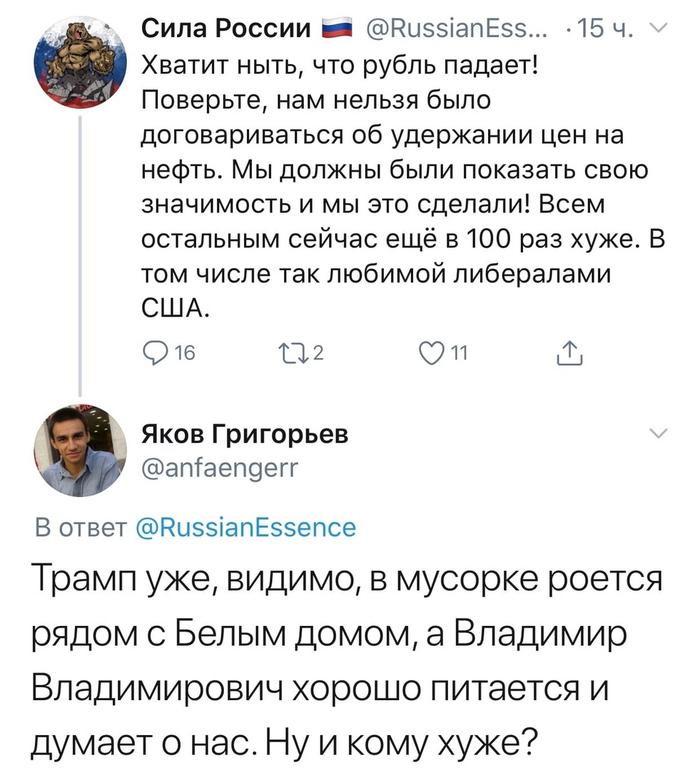700x770 pixels.
Task: Like the tweet with the heart icon
Action: (x=430, y=351)
